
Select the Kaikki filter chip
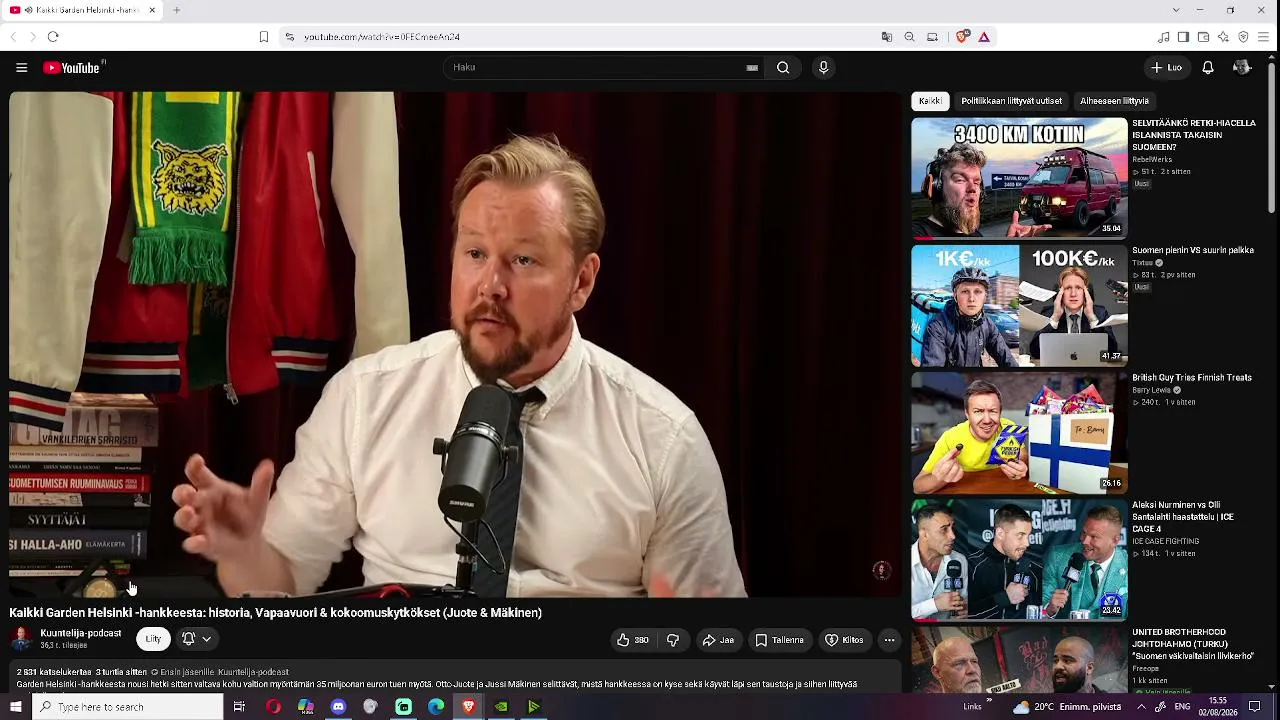pos(930,101)
